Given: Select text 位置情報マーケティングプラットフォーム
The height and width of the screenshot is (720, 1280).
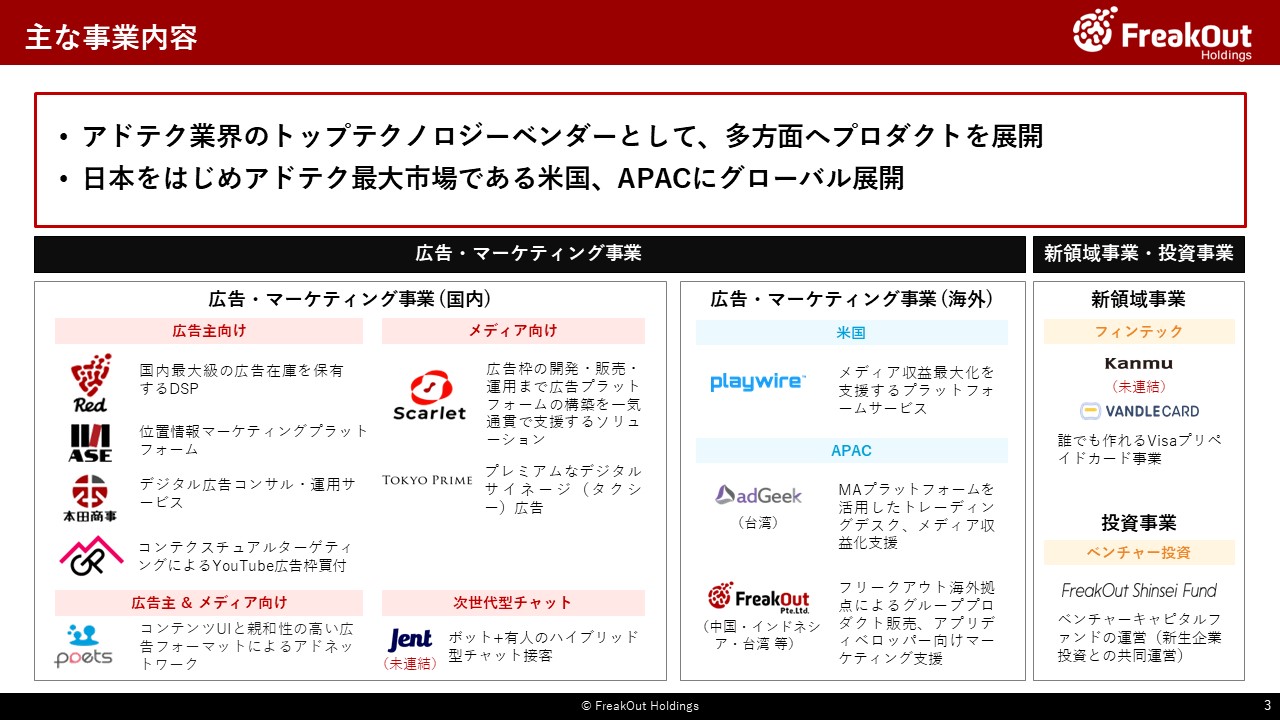Looking at the screenshot, I should tap(254, 441).
